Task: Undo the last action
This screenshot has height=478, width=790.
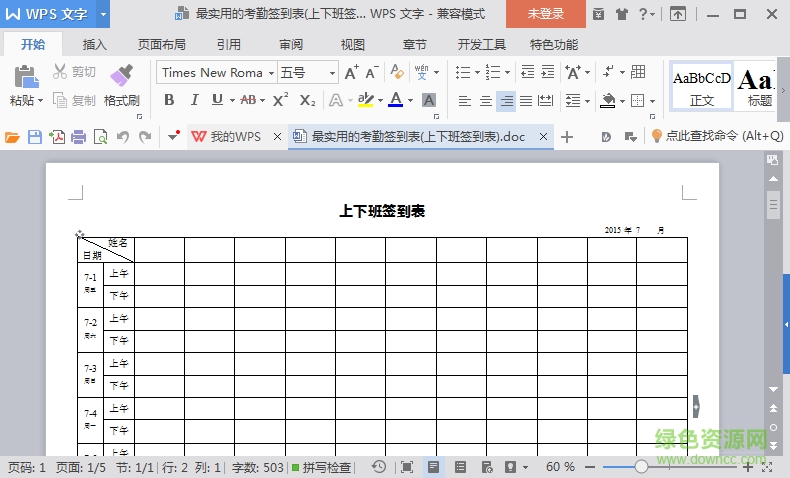Action: pos(122,136)
